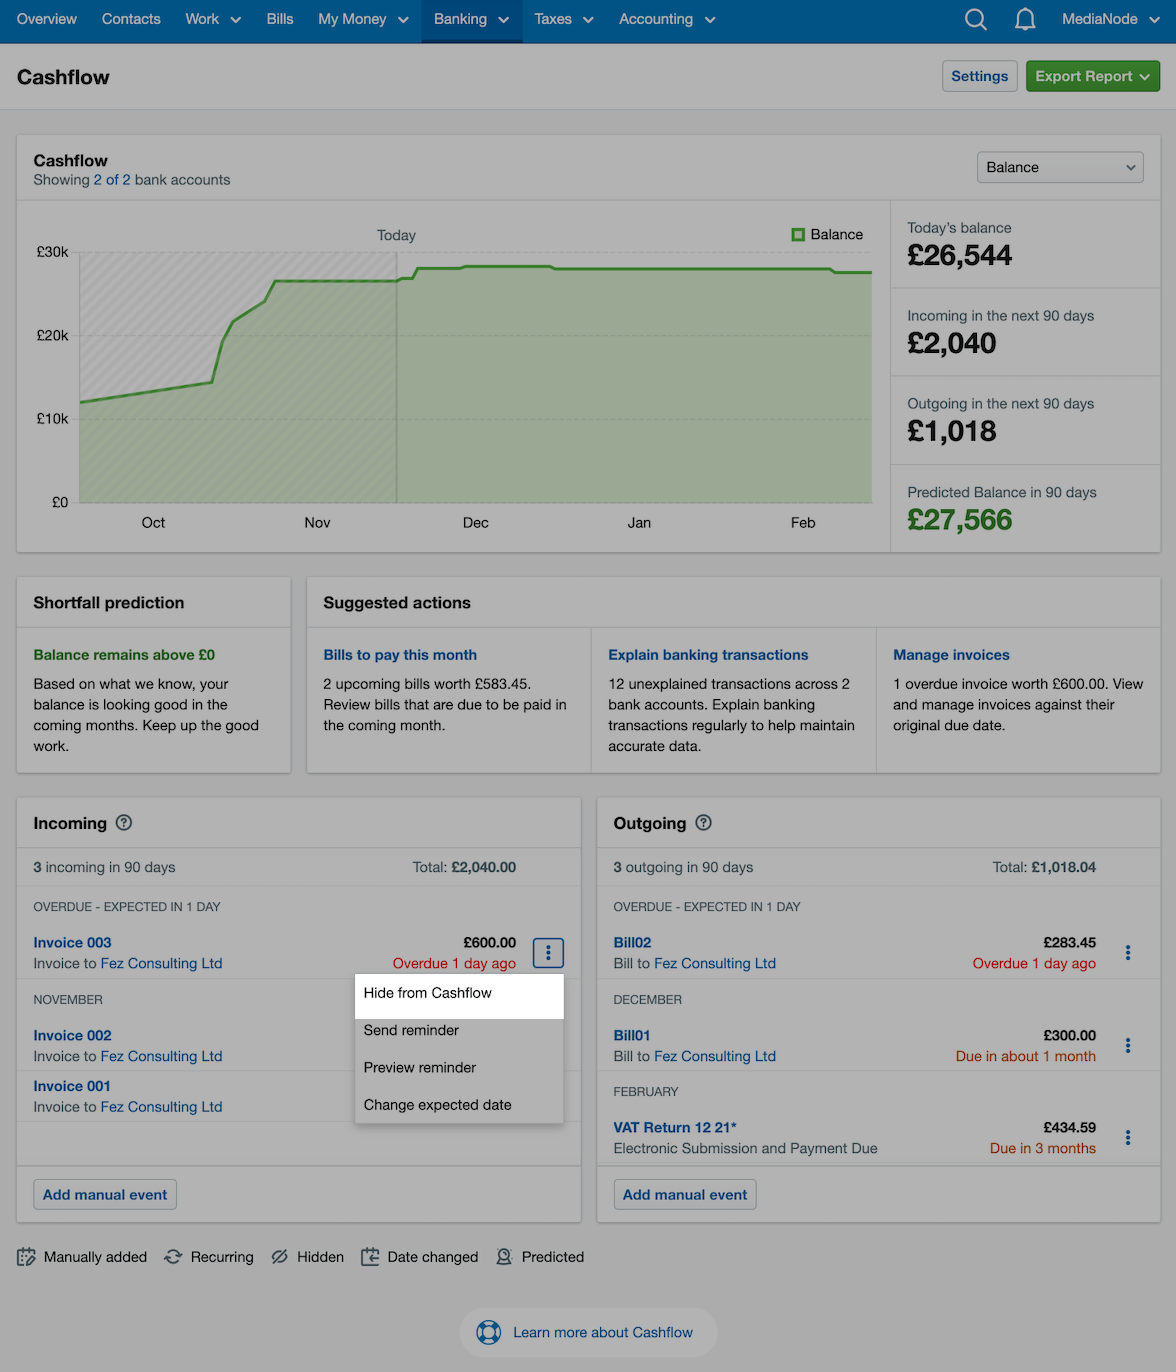Open Bill01 link
Viewport: 1176px width, 1372px height.
click(632, 1036)
